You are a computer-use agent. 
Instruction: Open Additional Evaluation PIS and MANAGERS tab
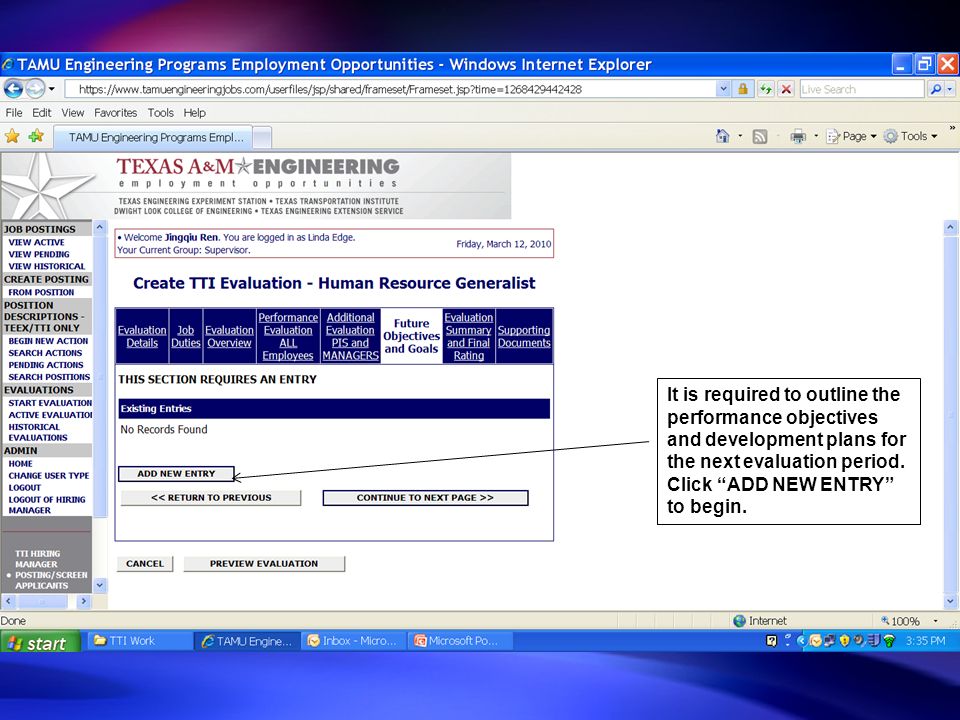350,336
